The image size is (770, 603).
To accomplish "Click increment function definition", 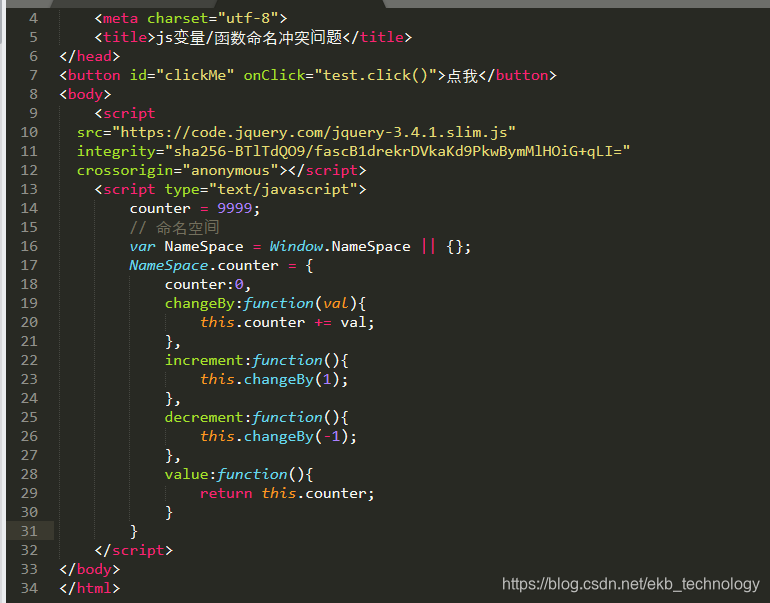I will pyautogui.click(x=256, y=360).
